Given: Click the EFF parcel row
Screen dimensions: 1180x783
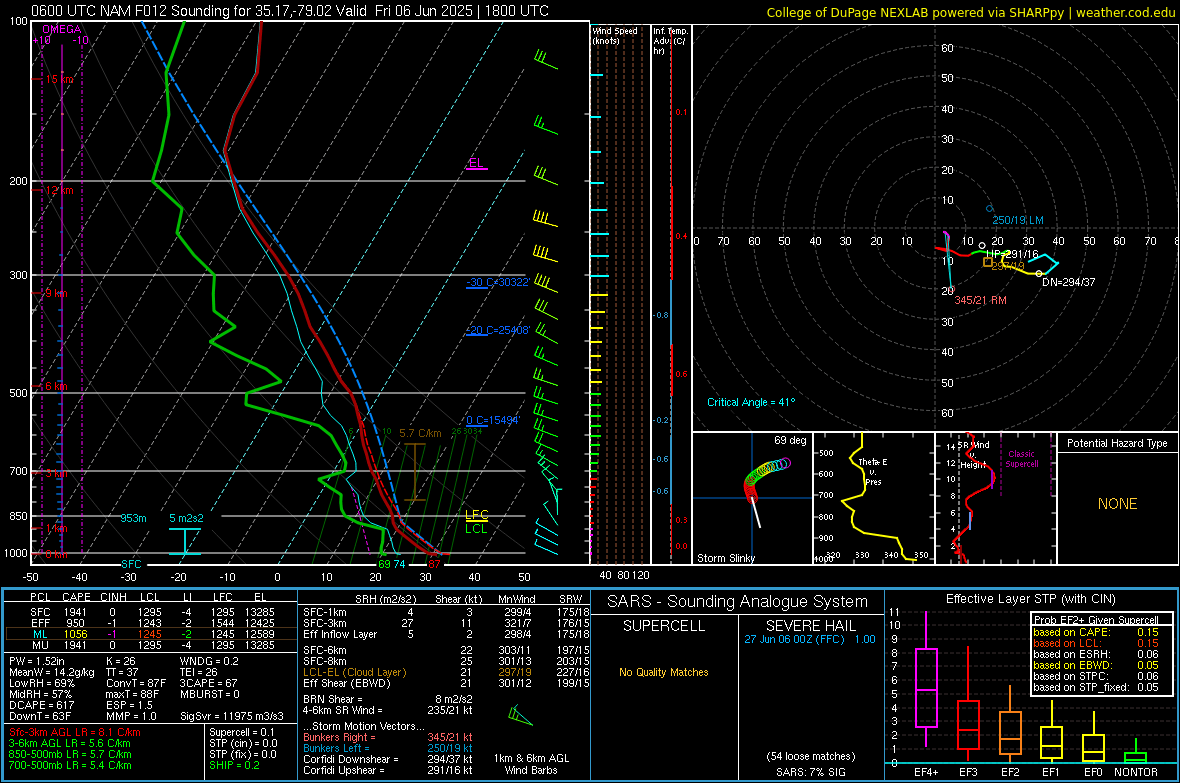Looking at the screenshot, I should [151, 623].
